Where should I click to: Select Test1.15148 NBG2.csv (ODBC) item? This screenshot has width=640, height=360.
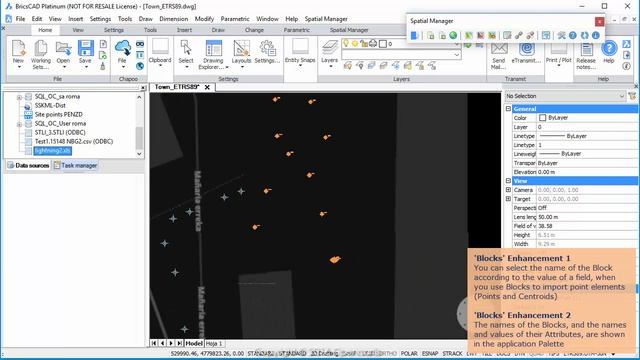(x=74, y=141)
